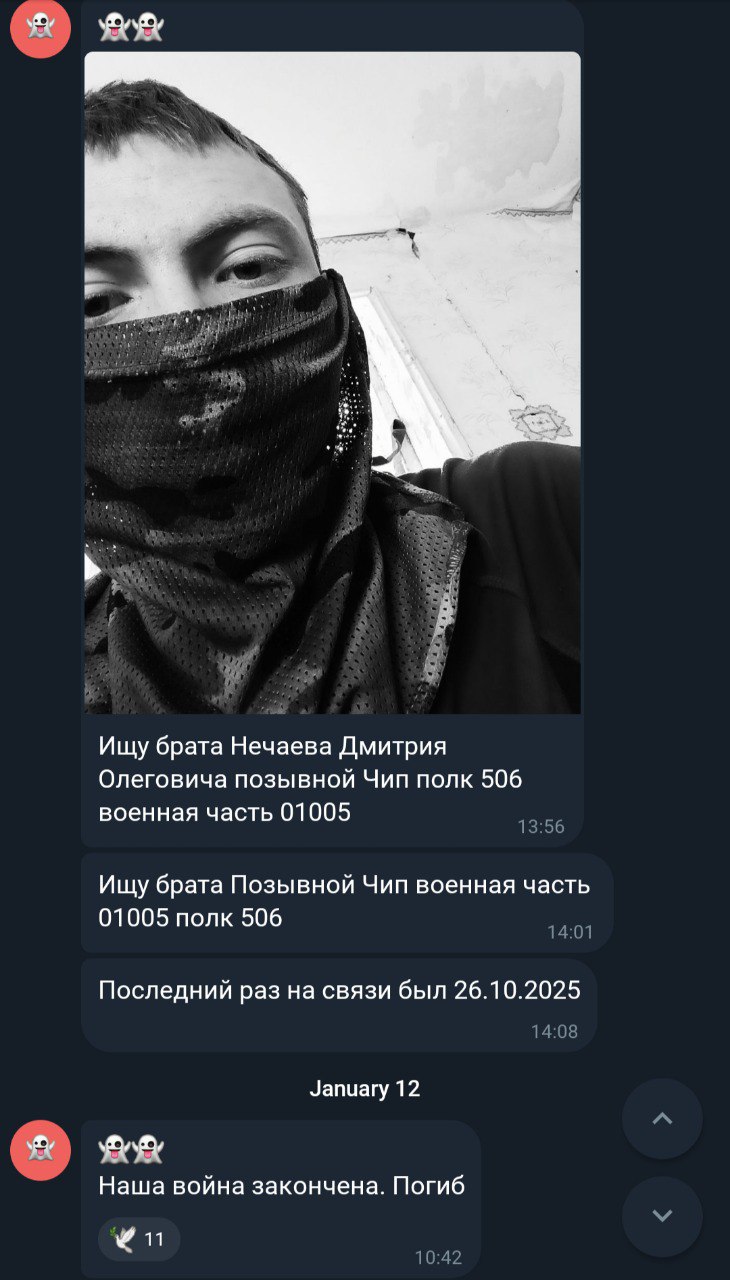Screen dimensions: 730x1280
Task: Tap ghost emoji sender name above Погиб message
Action: 131,1149
